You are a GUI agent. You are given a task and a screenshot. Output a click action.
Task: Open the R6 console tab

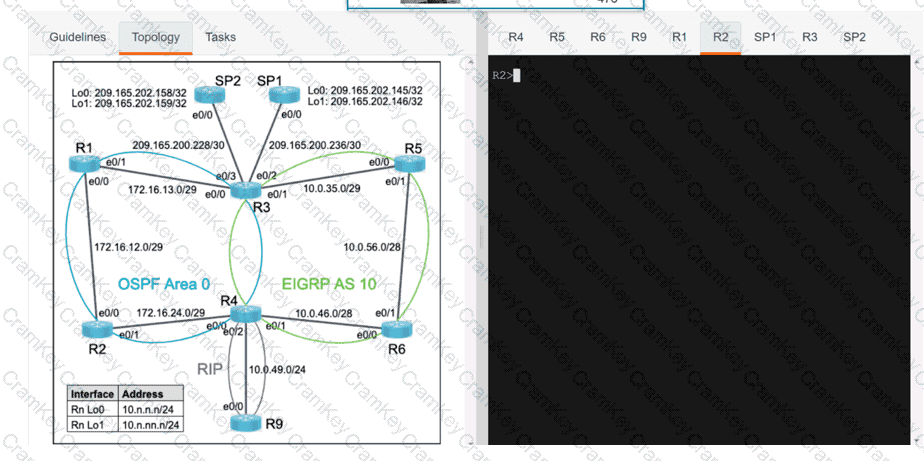coord(598,37)
